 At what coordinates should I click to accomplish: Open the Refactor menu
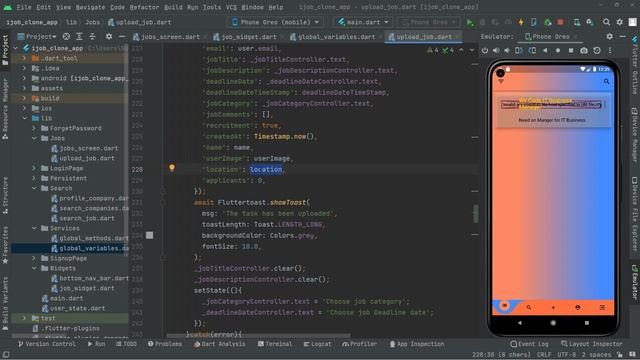pyautogui.click(x=144, y=7)
